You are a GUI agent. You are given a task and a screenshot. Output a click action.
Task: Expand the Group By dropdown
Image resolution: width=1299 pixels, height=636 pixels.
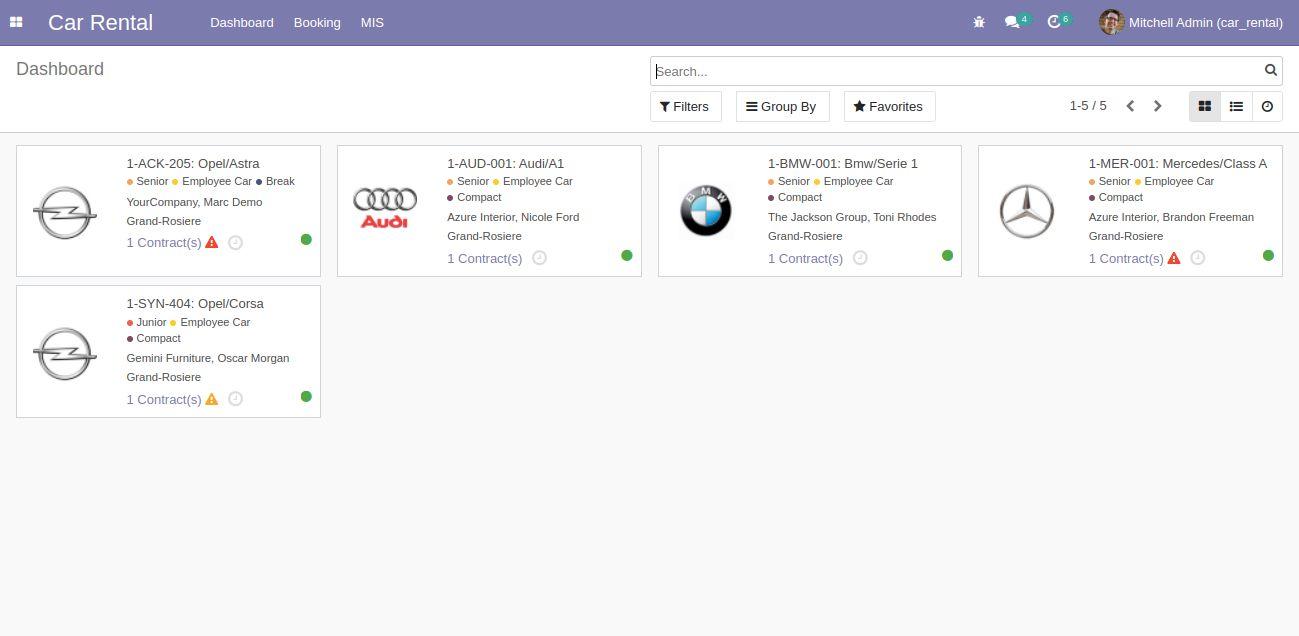[782, 106]
